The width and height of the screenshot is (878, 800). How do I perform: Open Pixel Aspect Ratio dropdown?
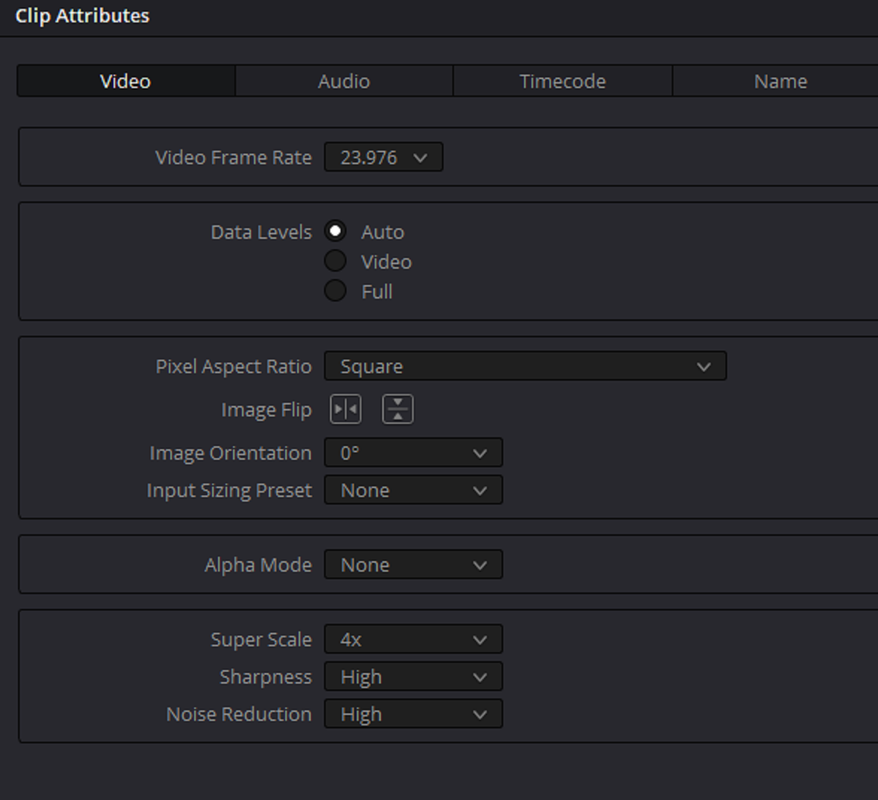(x=525, y=366)
